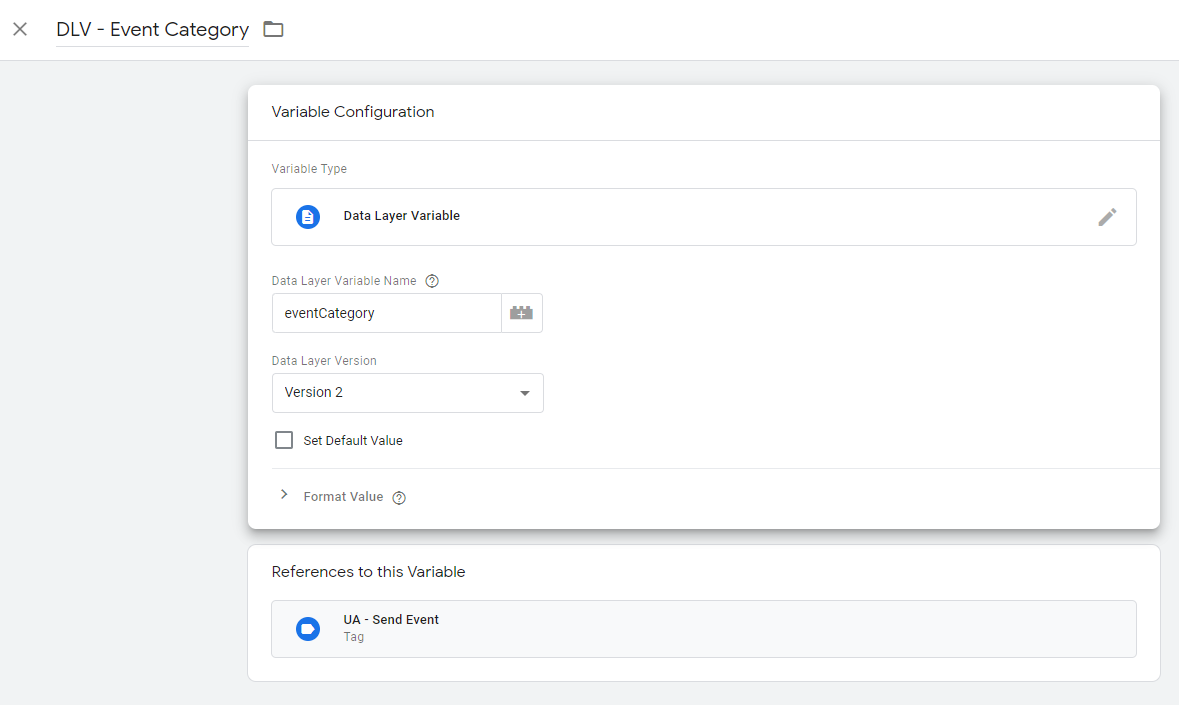
Task: Open help icon beside Format Value
Action: (x=399, y=498)
